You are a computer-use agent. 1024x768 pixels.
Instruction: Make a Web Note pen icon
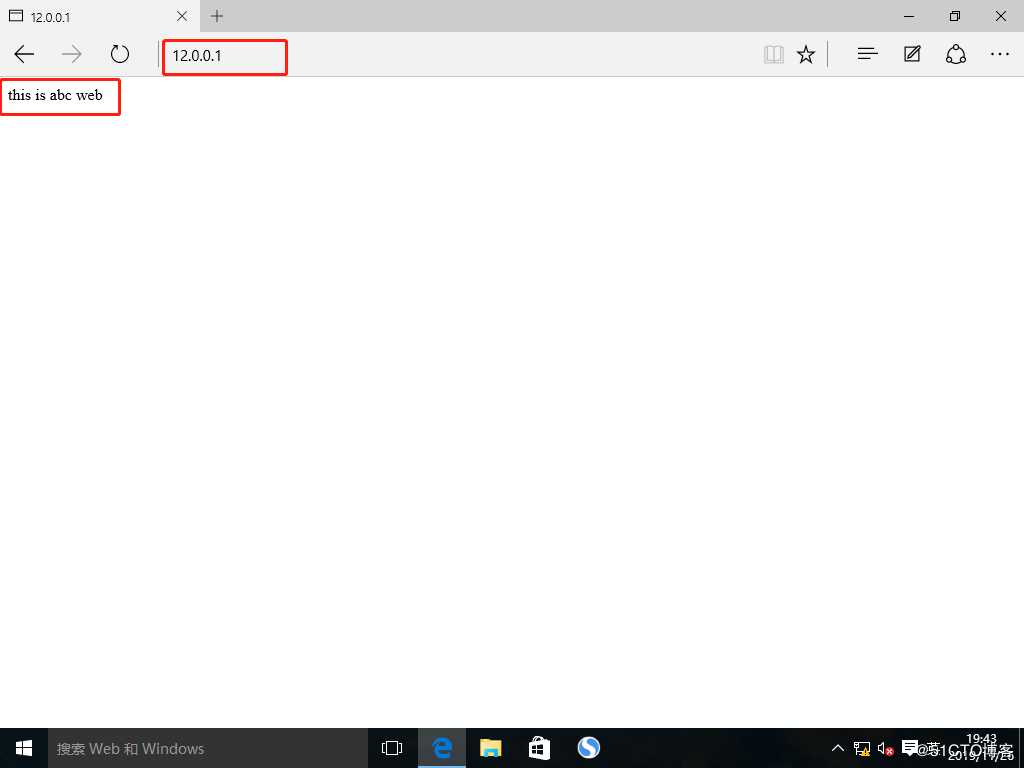912,54
